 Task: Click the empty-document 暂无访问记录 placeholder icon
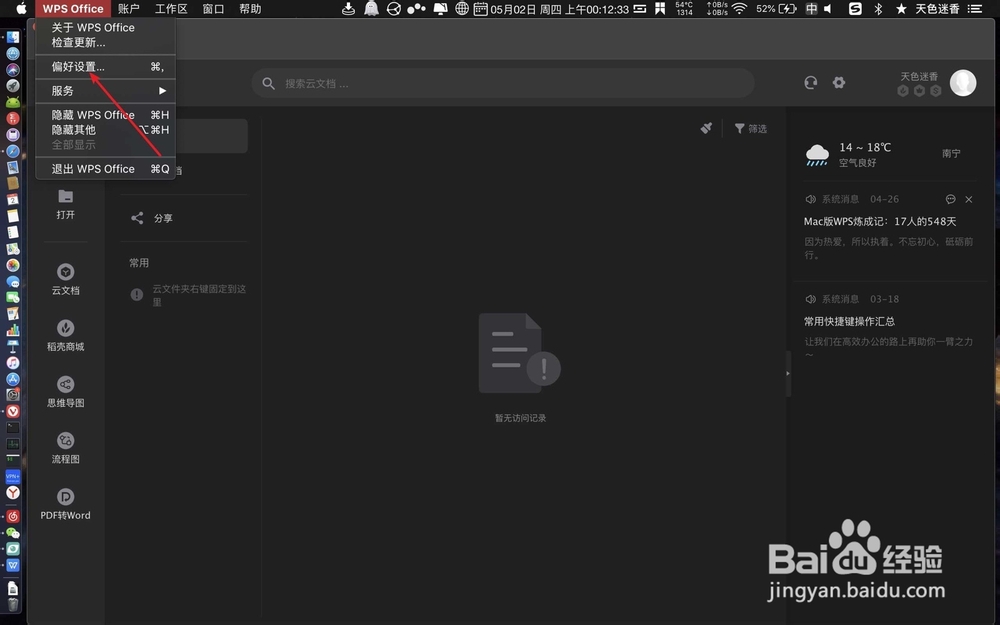519,353
